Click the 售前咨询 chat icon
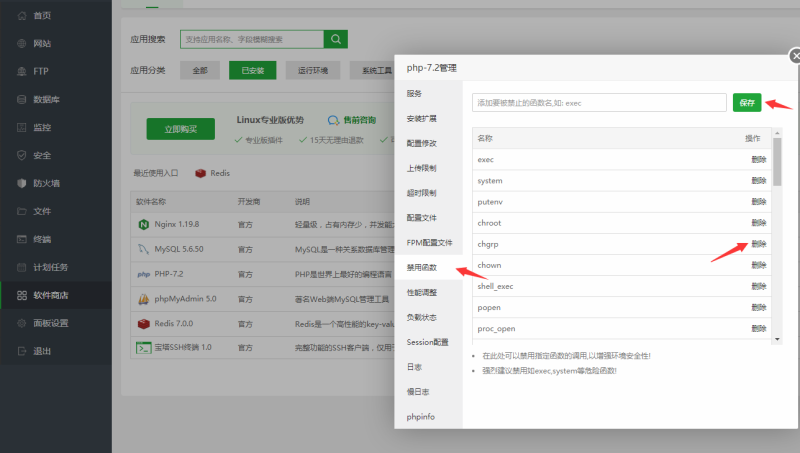Viewport: 800px width, 453px height. pyautogui.click(x=333, y=120)
